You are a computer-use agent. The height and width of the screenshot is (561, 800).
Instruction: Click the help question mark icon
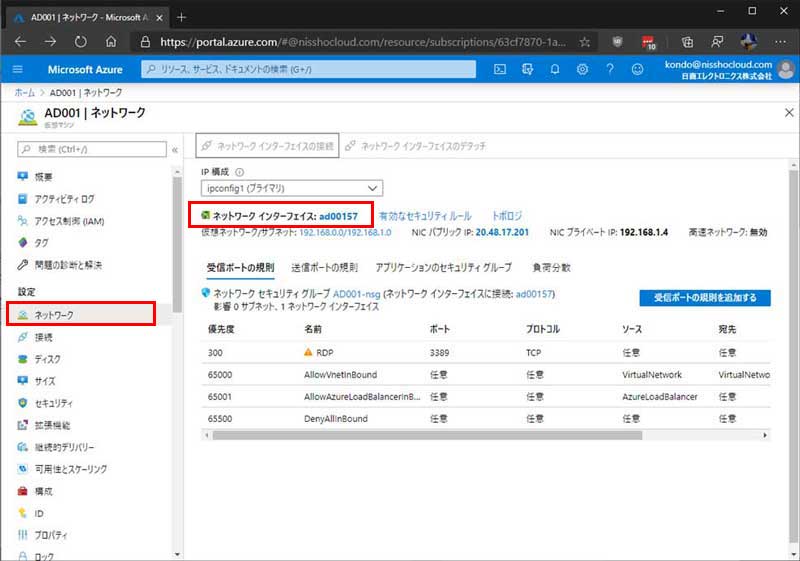[x=609, y=69]
